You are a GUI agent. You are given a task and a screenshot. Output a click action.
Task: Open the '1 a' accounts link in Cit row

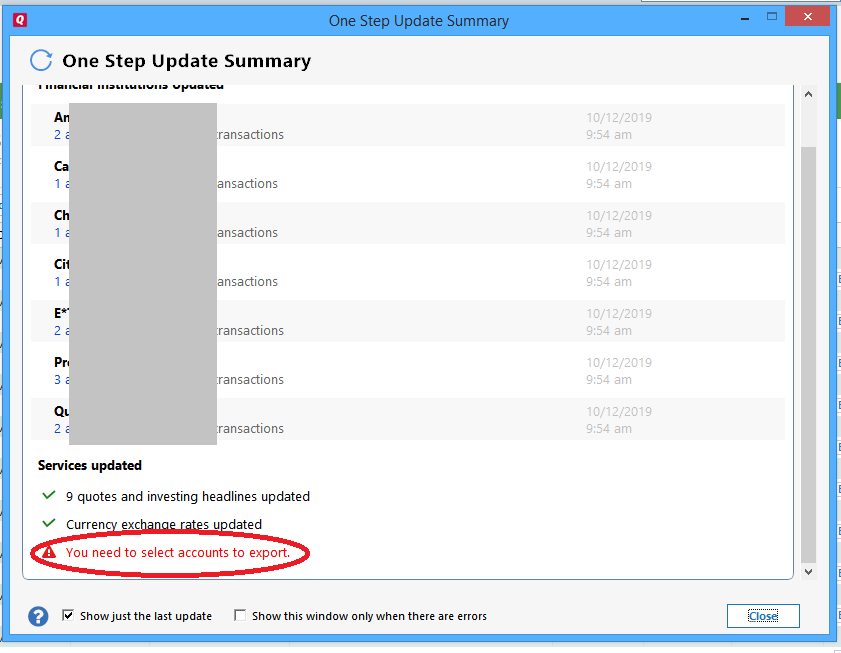click(62, 281)
